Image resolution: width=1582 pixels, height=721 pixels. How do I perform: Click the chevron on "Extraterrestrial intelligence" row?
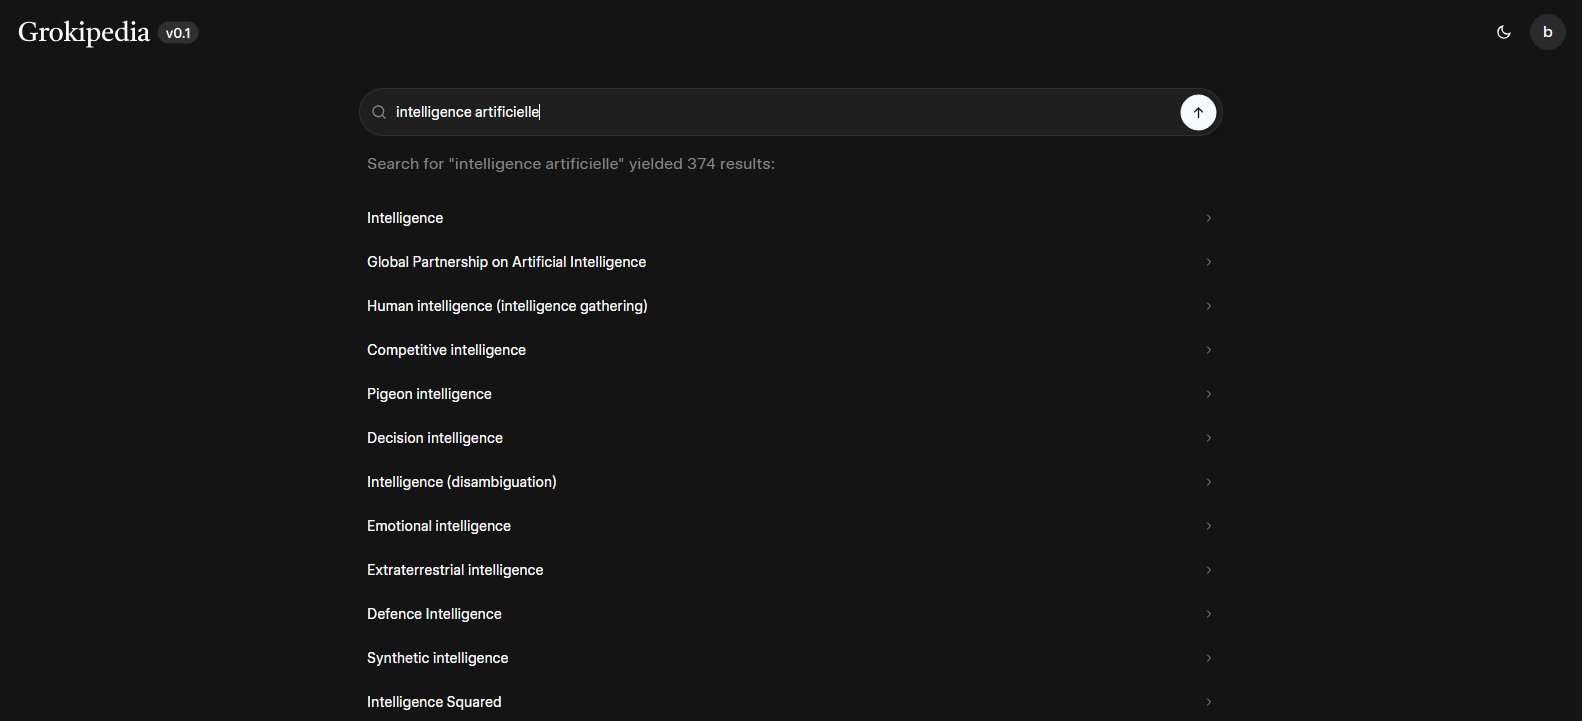pyautogui.click(x=1208, y=570)
